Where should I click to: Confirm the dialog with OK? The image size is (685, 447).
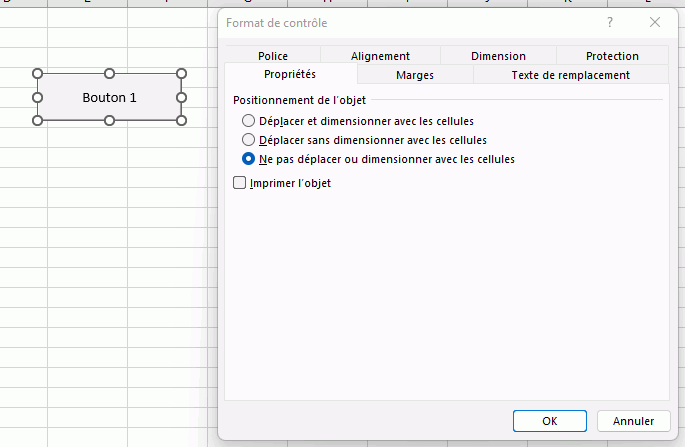549,421
